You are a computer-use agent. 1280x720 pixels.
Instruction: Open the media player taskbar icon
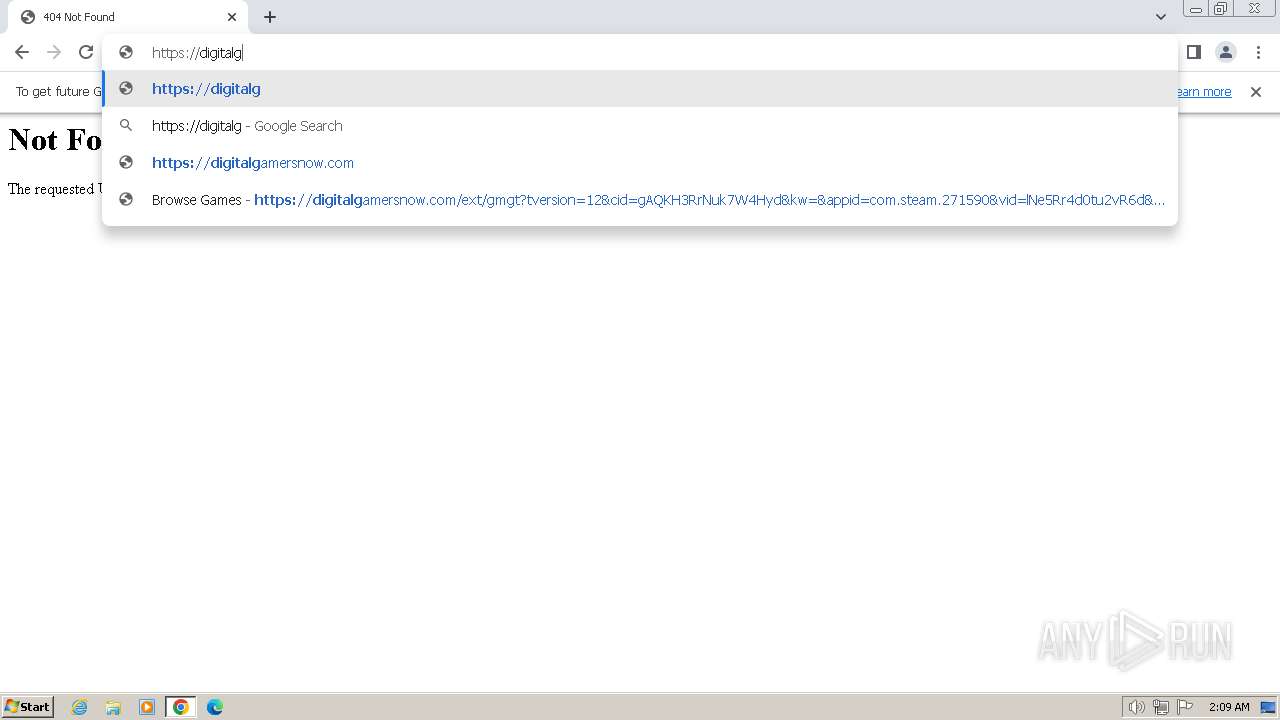point(147,707)
